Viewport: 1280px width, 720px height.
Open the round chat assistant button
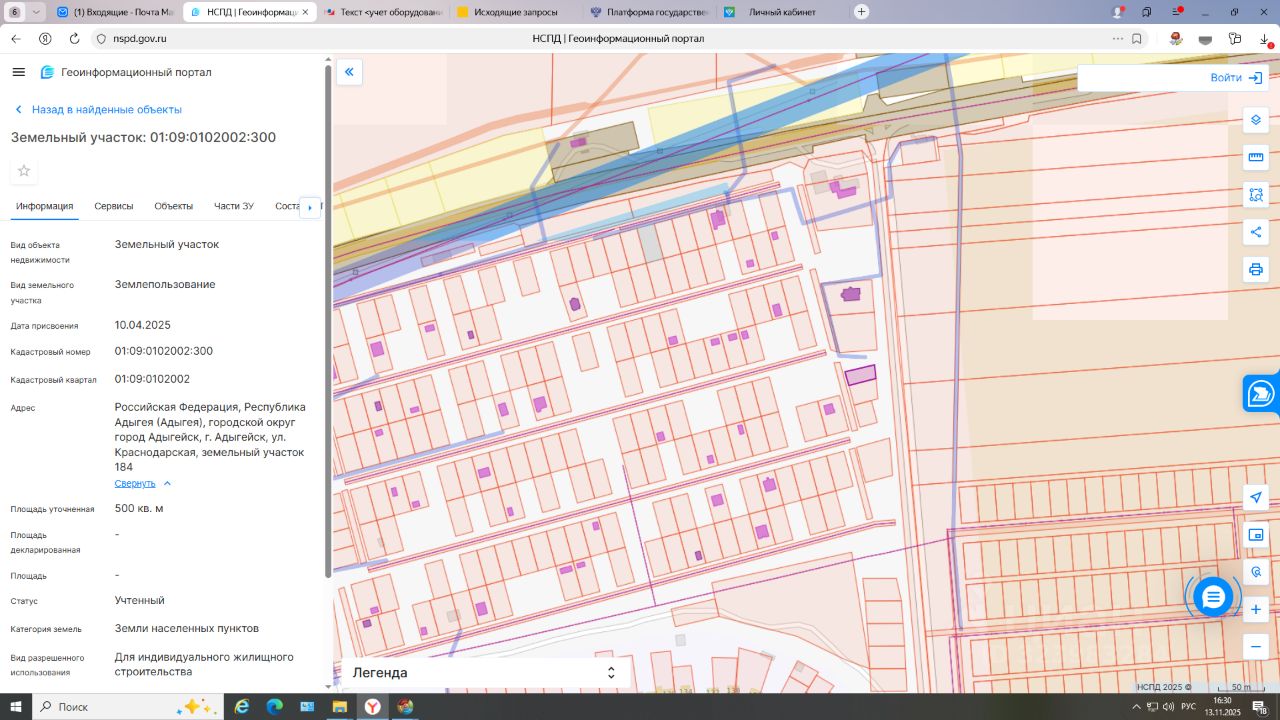(x=1212, y=597)
